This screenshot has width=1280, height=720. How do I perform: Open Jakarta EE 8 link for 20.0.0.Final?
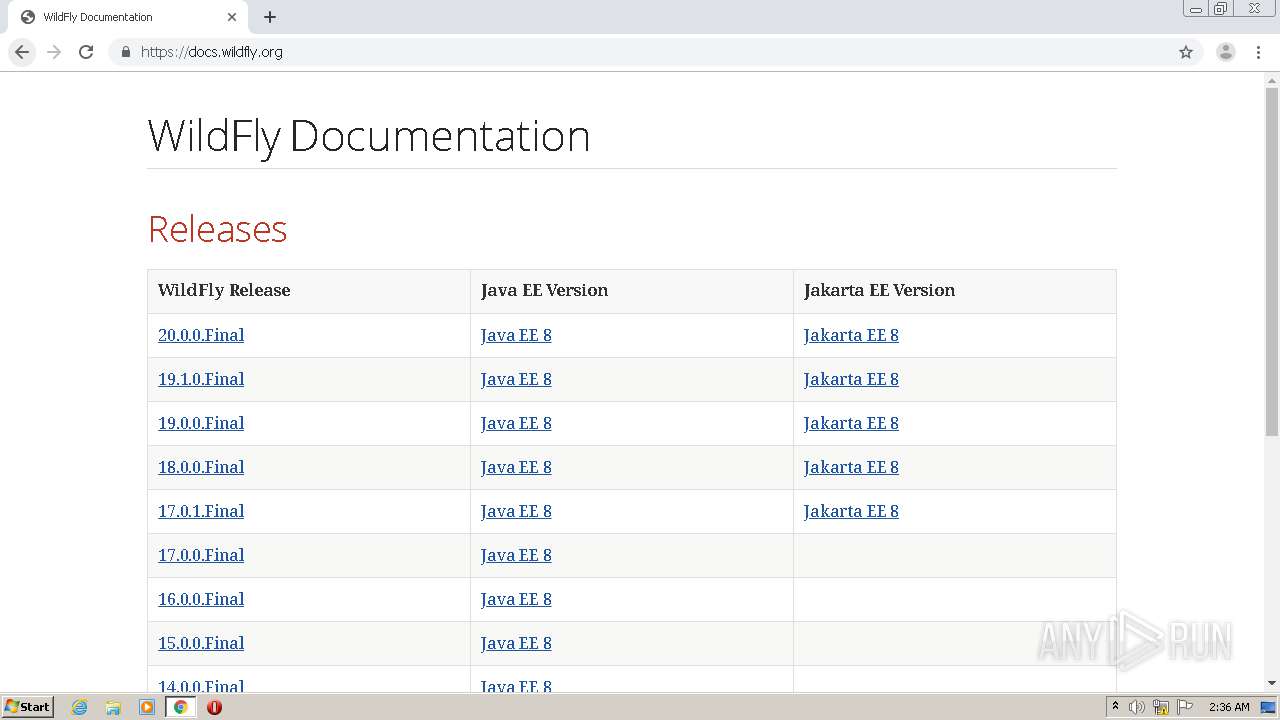(x=851, y=335)
